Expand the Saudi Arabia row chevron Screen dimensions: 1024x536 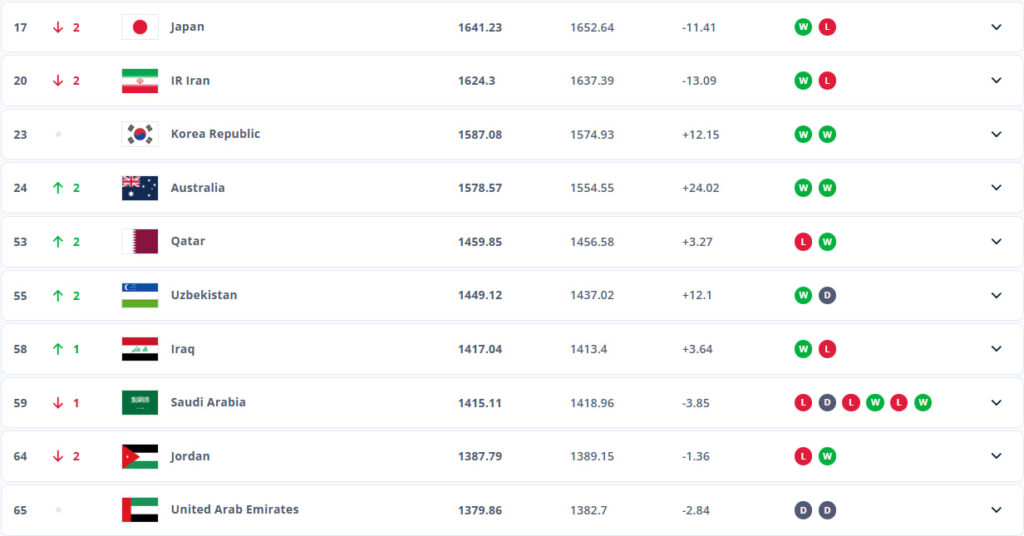coord(996,403)
